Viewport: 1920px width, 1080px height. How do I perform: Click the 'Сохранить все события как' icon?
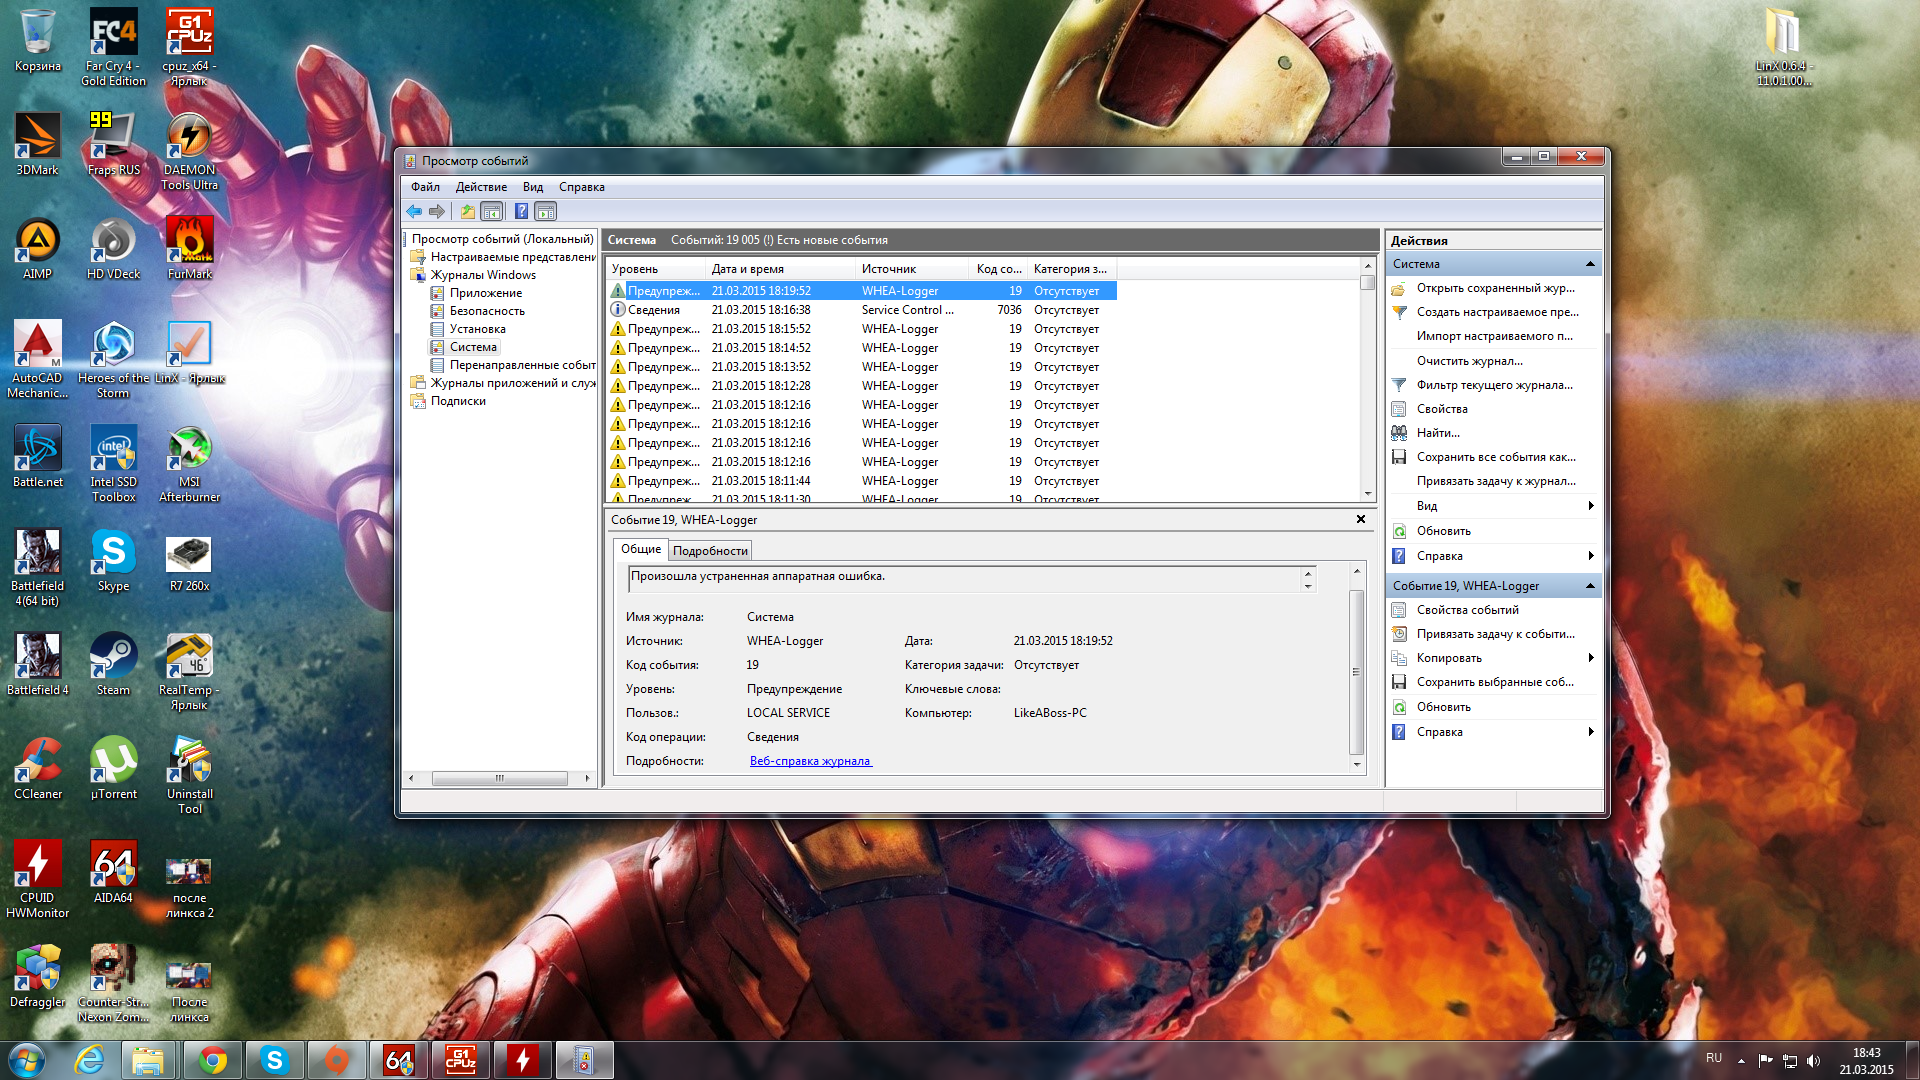(x=1399, y=457)
